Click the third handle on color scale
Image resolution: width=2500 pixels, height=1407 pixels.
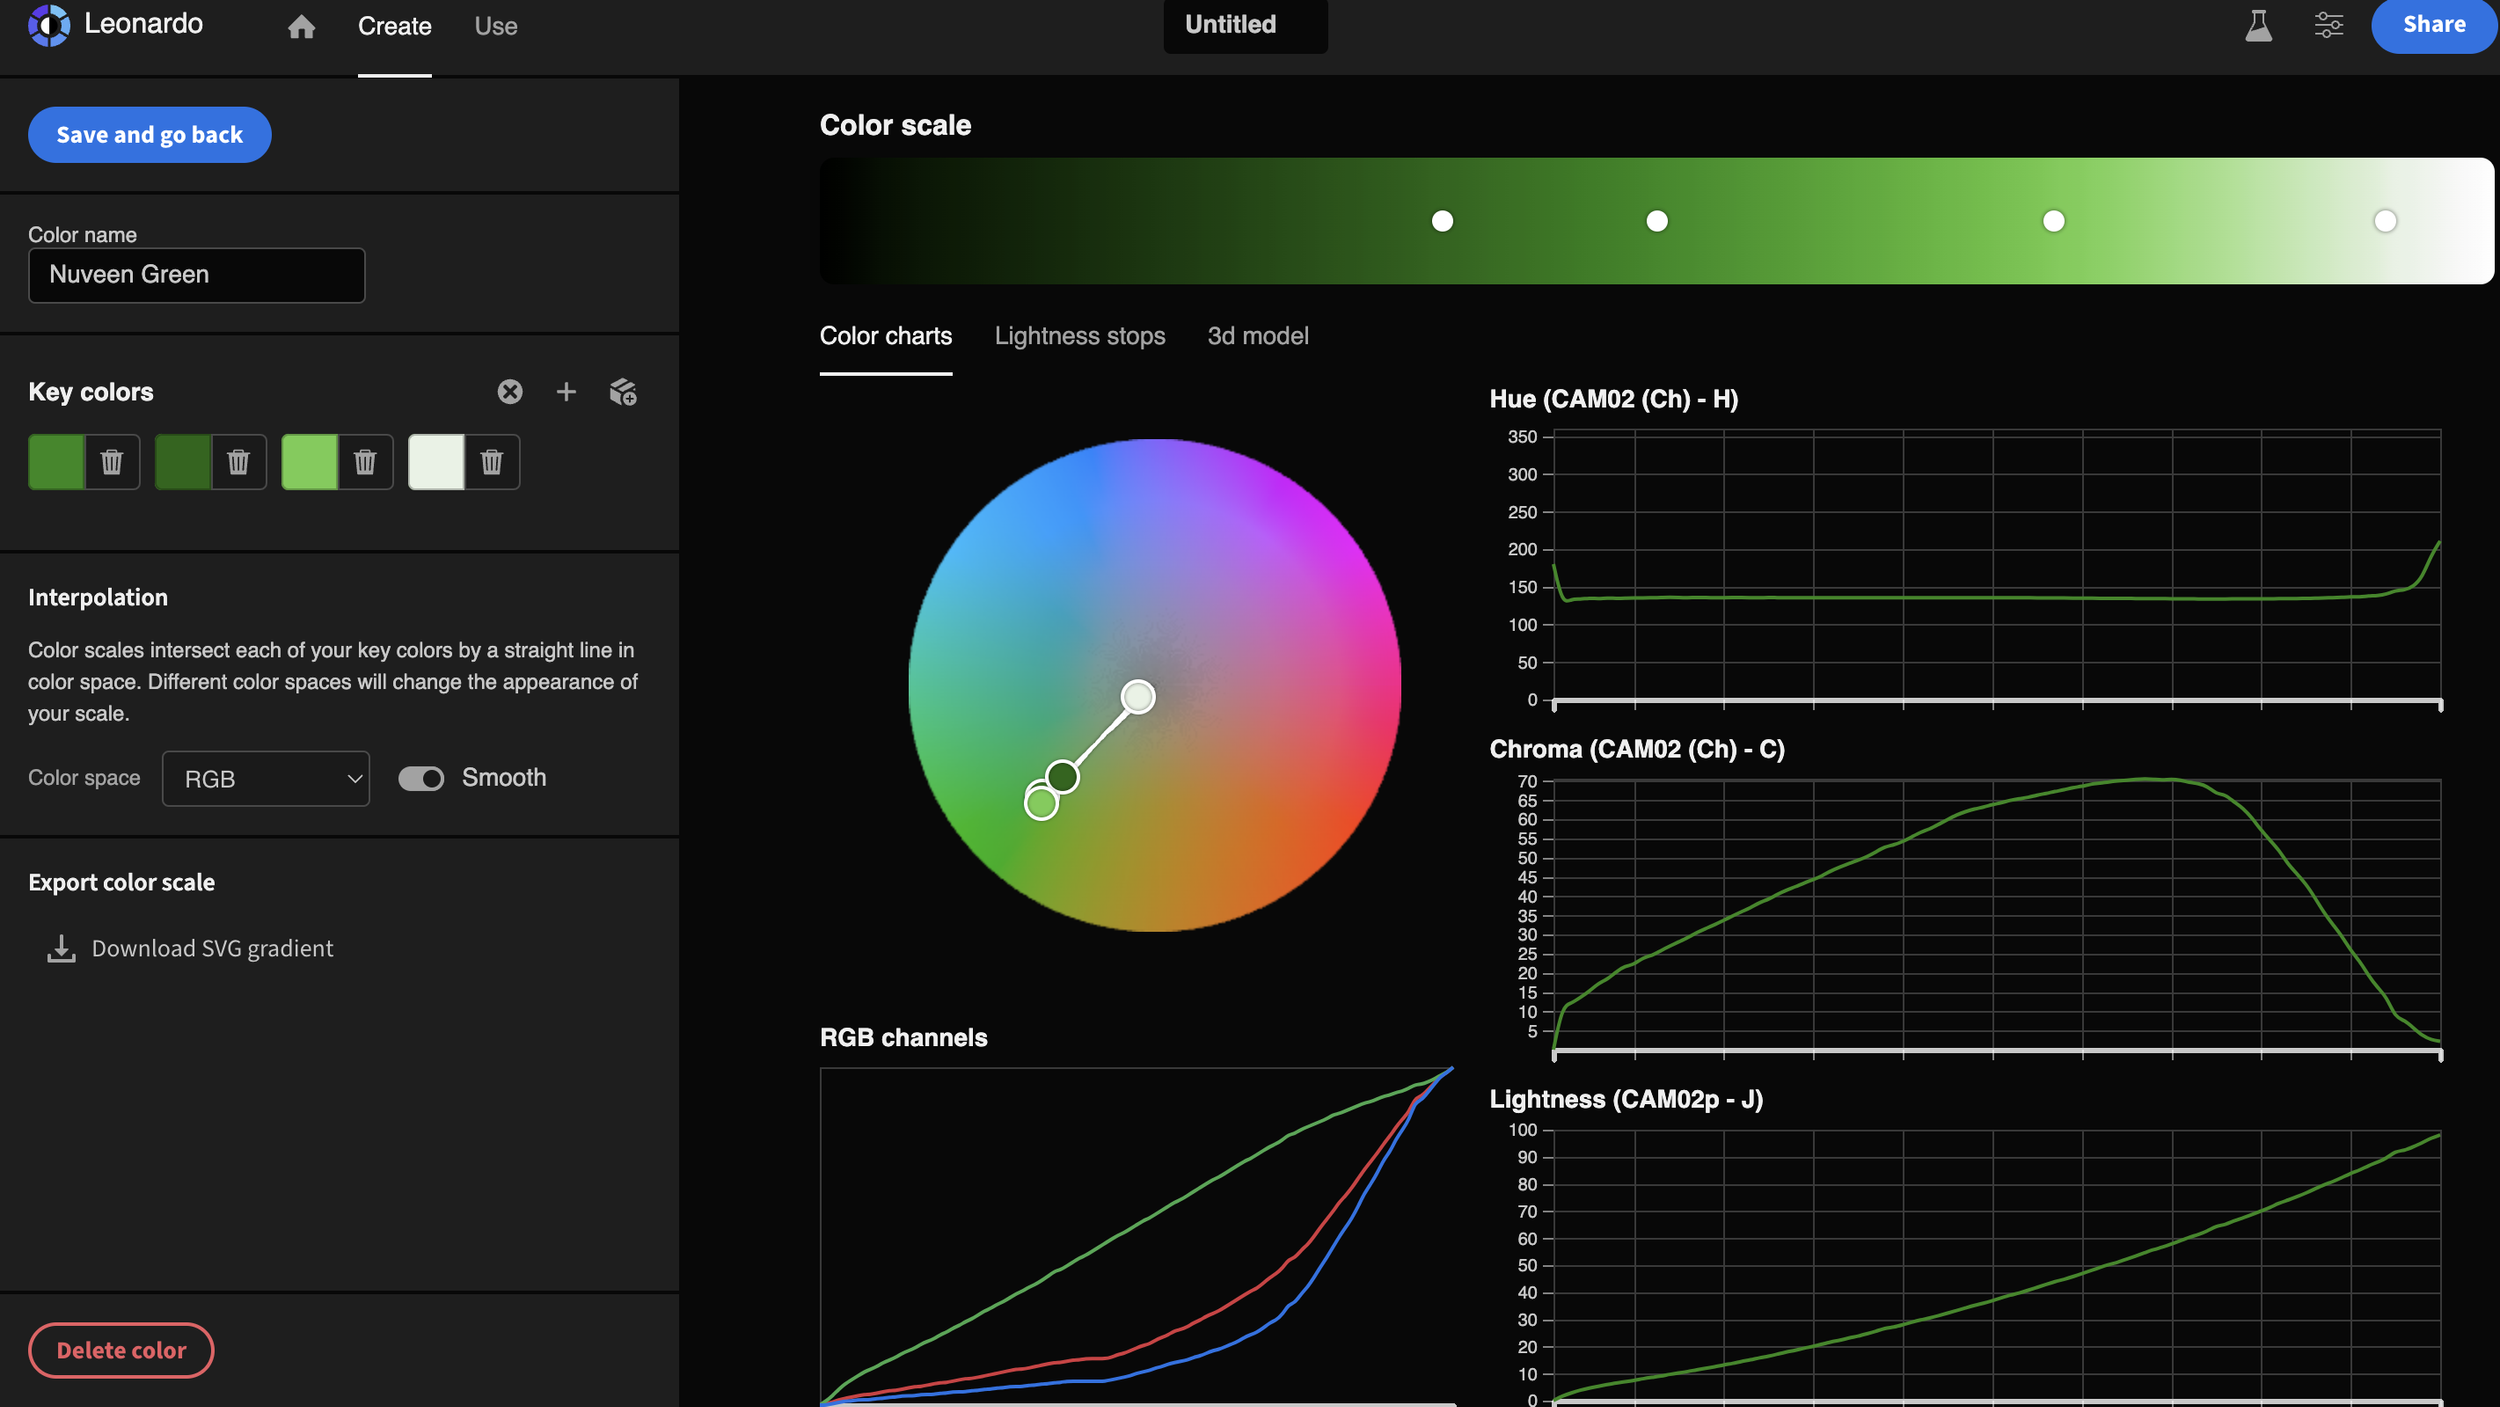point(2053,221)
